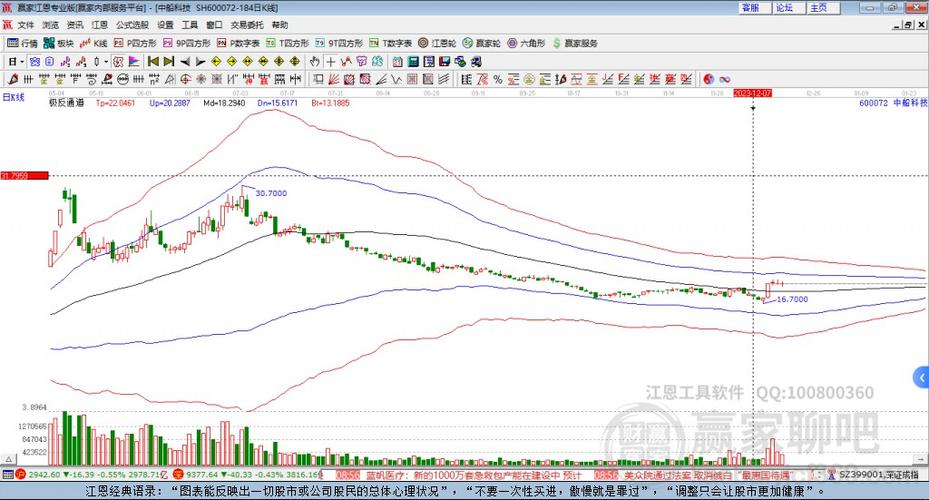Open the P四方形 tool
This screenshot has width=929, height=500.
point(134,43)
